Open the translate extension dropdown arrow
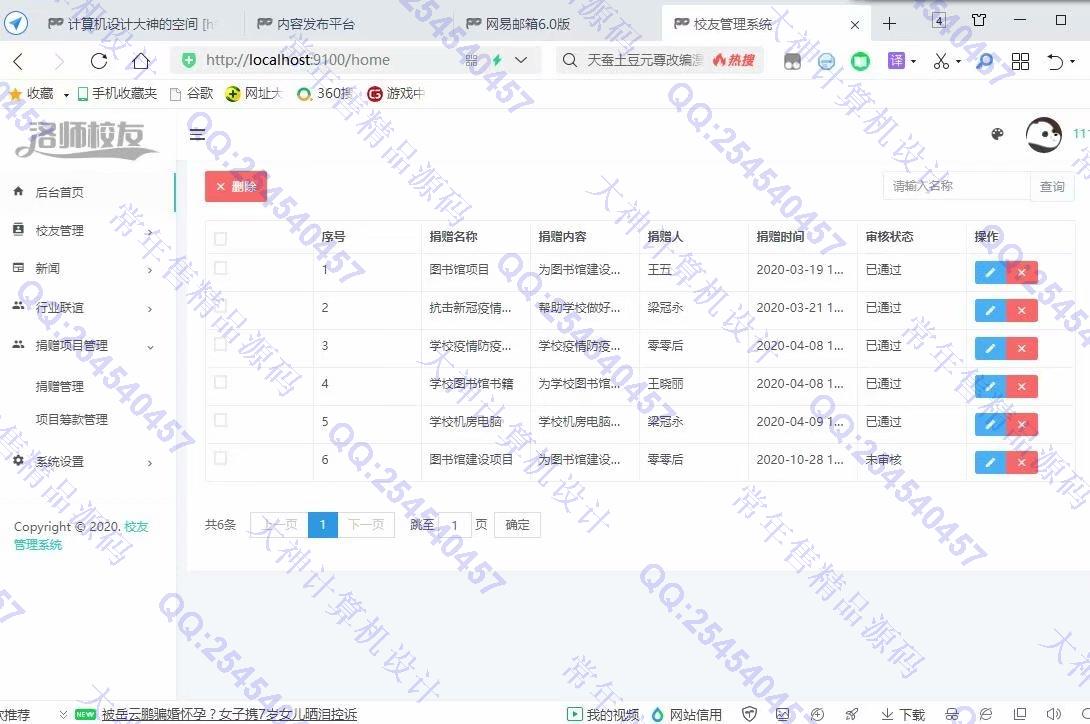 (x=913, y=61)
